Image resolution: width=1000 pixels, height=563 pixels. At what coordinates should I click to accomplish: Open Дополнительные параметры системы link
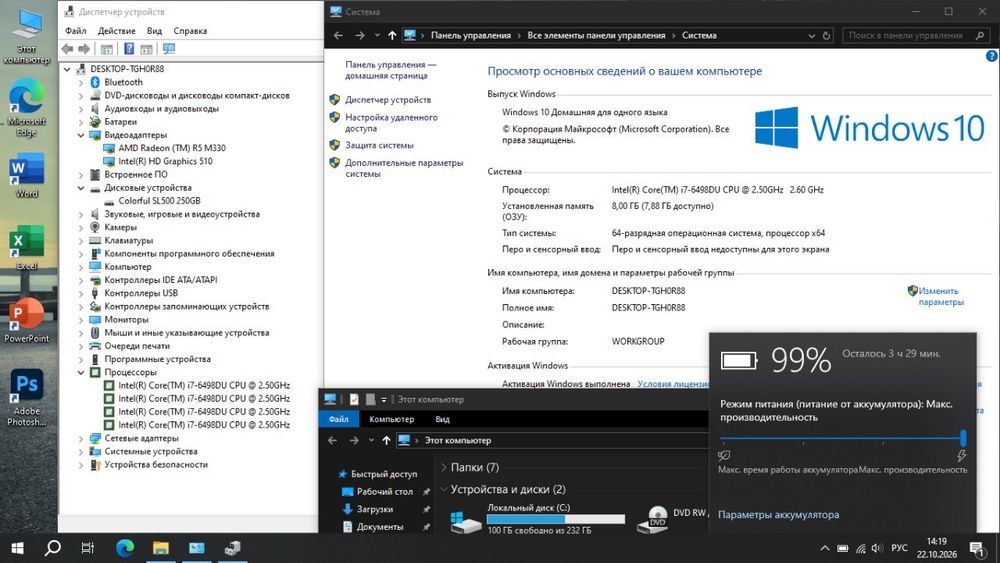point(404,168)
